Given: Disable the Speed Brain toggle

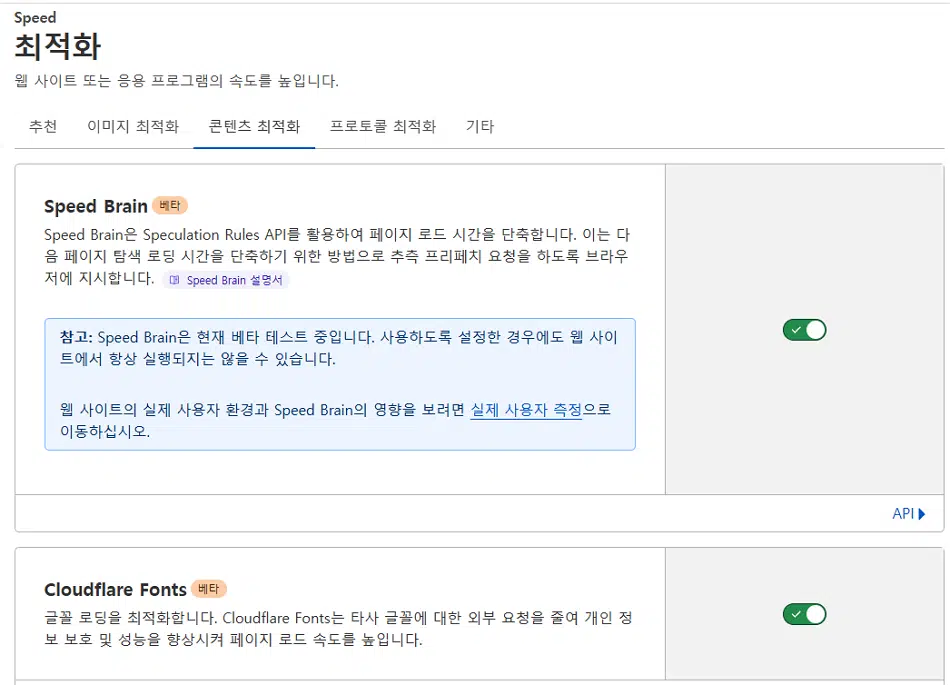Looking at the screenshot, I should point(805,330).
